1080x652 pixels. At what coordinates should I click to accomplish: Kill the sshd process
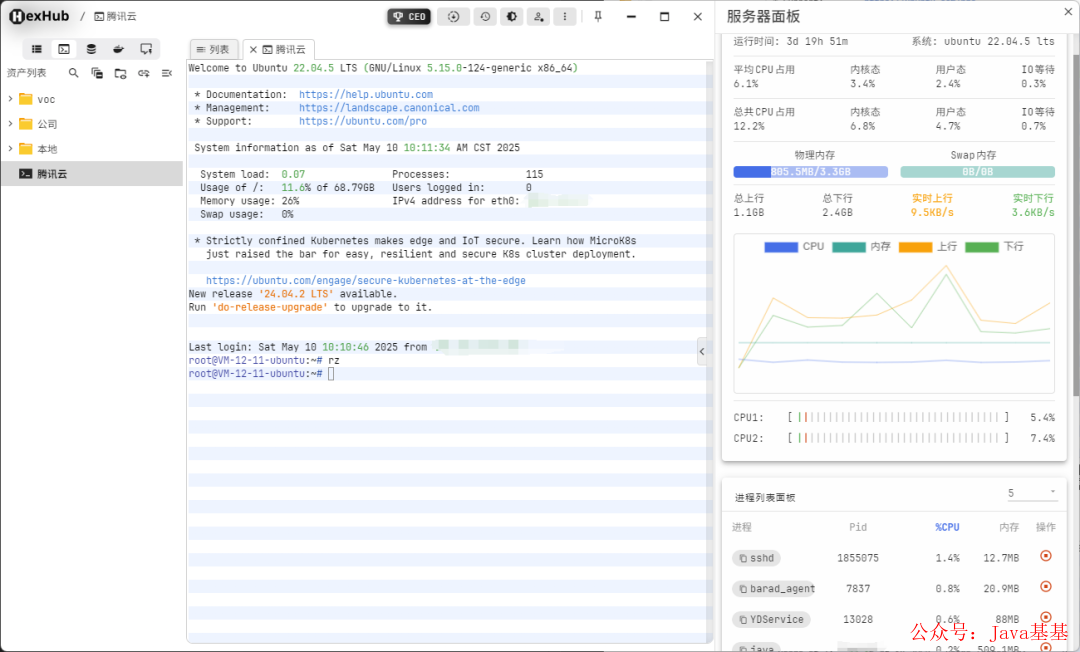click(x=1046, y=556)
